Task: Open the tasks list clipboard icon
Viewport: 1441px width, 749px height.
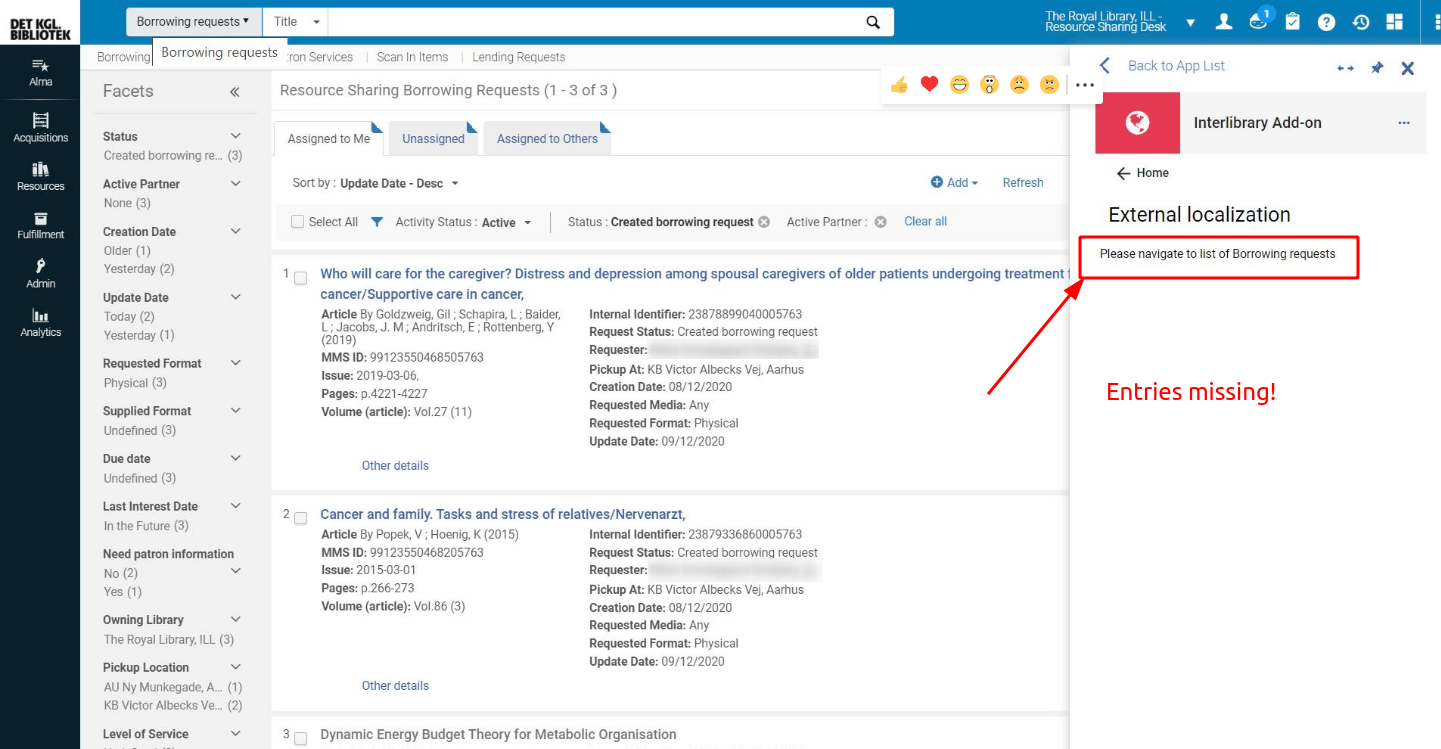Action: 1292,21
